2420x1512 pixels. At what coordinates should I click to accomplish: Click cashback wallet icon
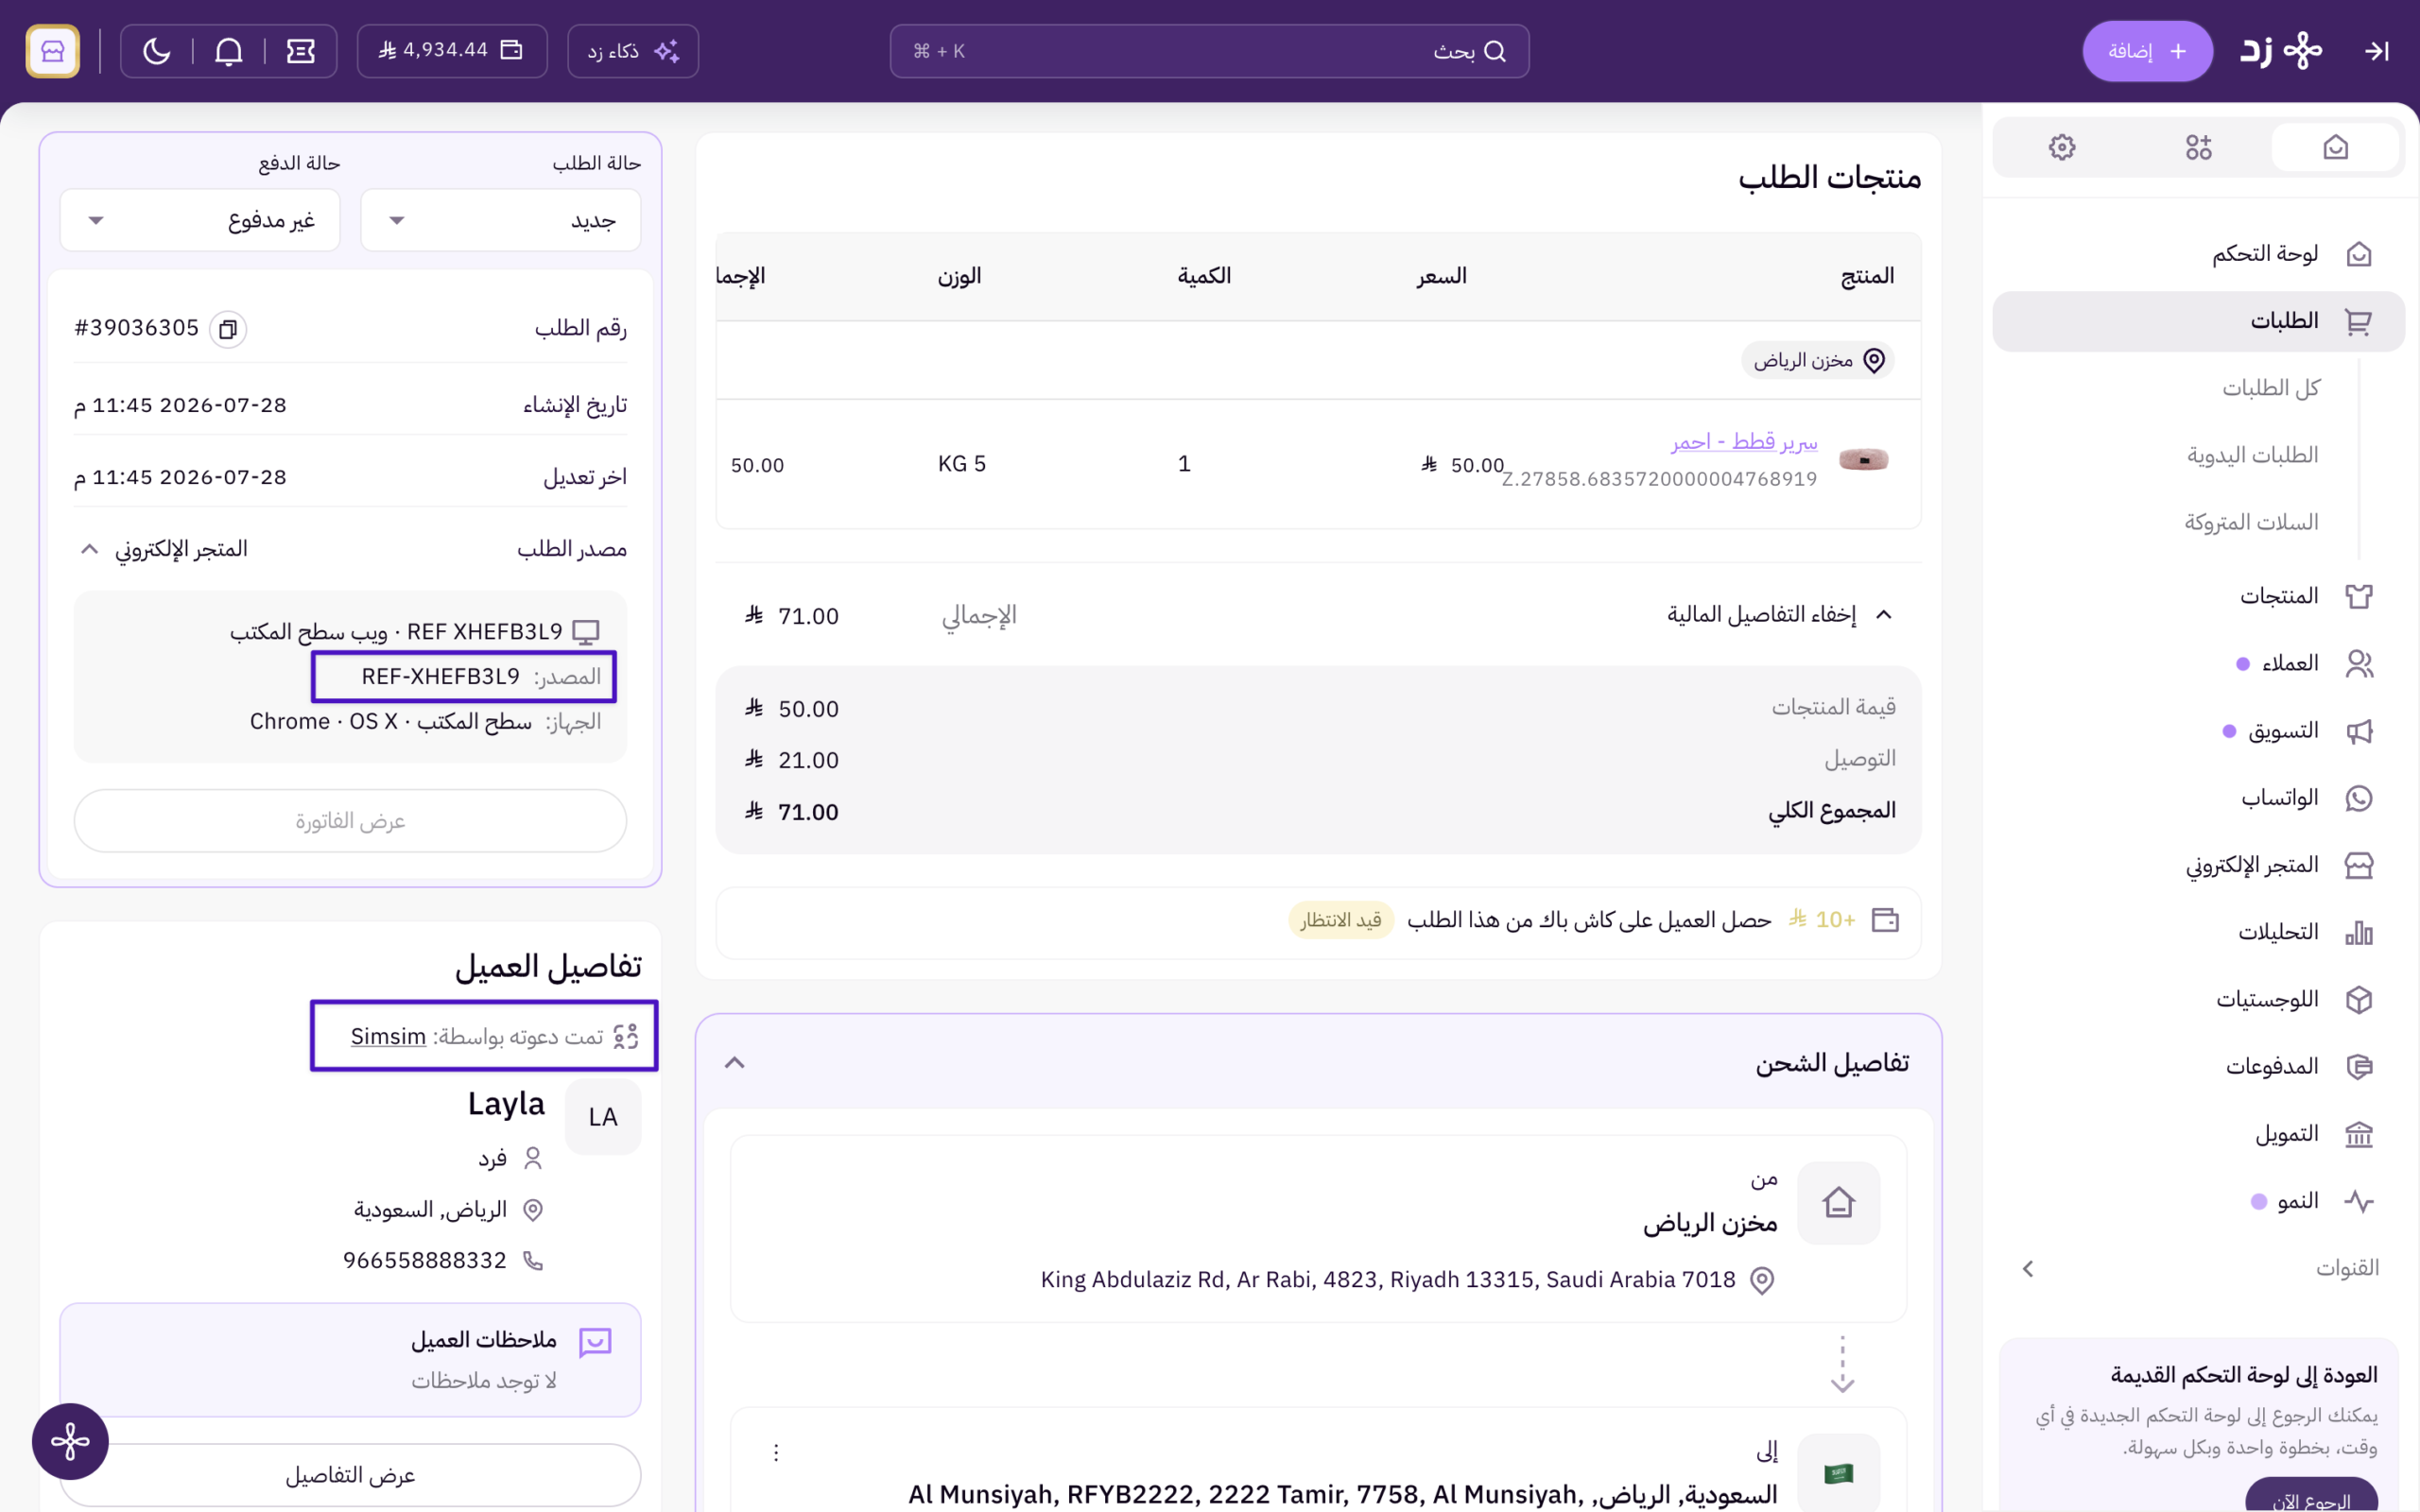click(1885, 920)
